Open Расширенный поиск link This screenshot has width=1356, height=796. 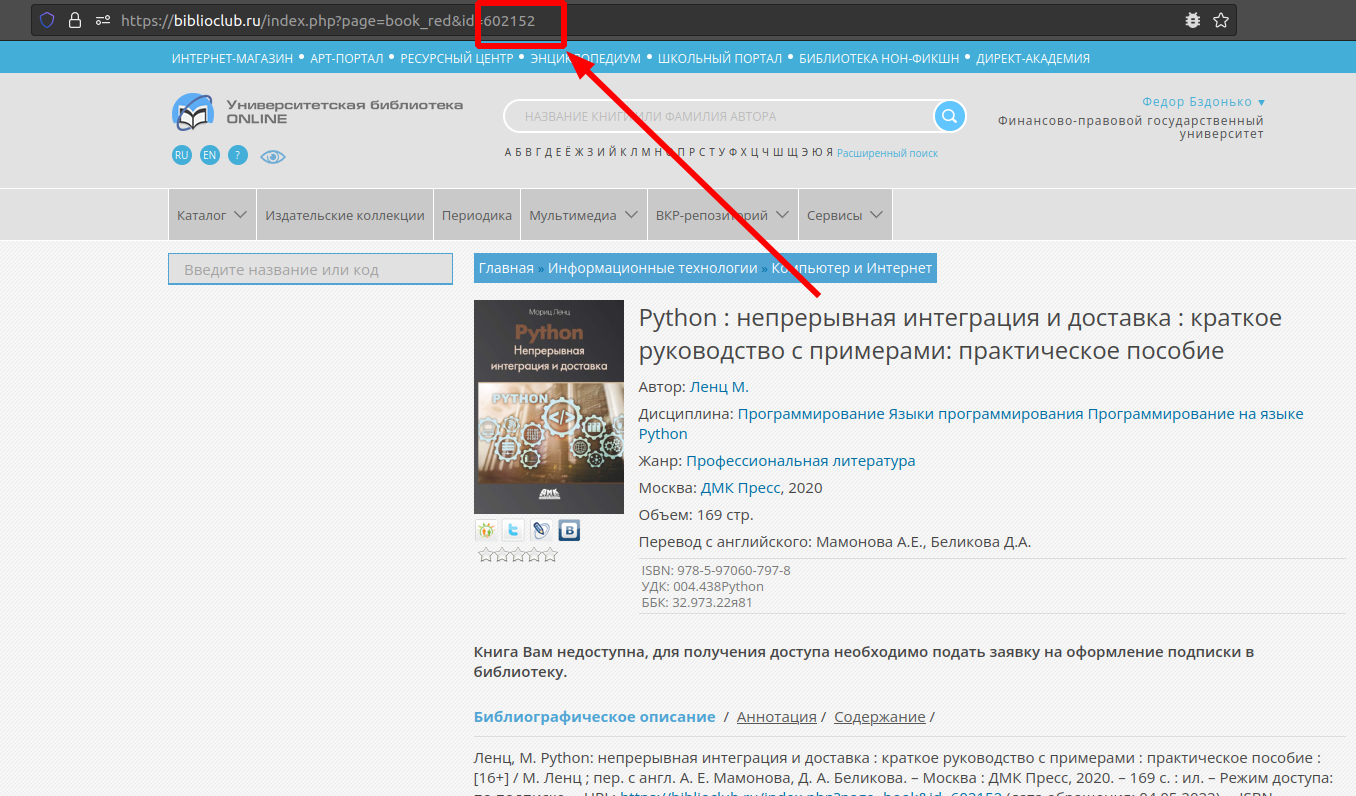pyautogui.click(x=888, y=154)
